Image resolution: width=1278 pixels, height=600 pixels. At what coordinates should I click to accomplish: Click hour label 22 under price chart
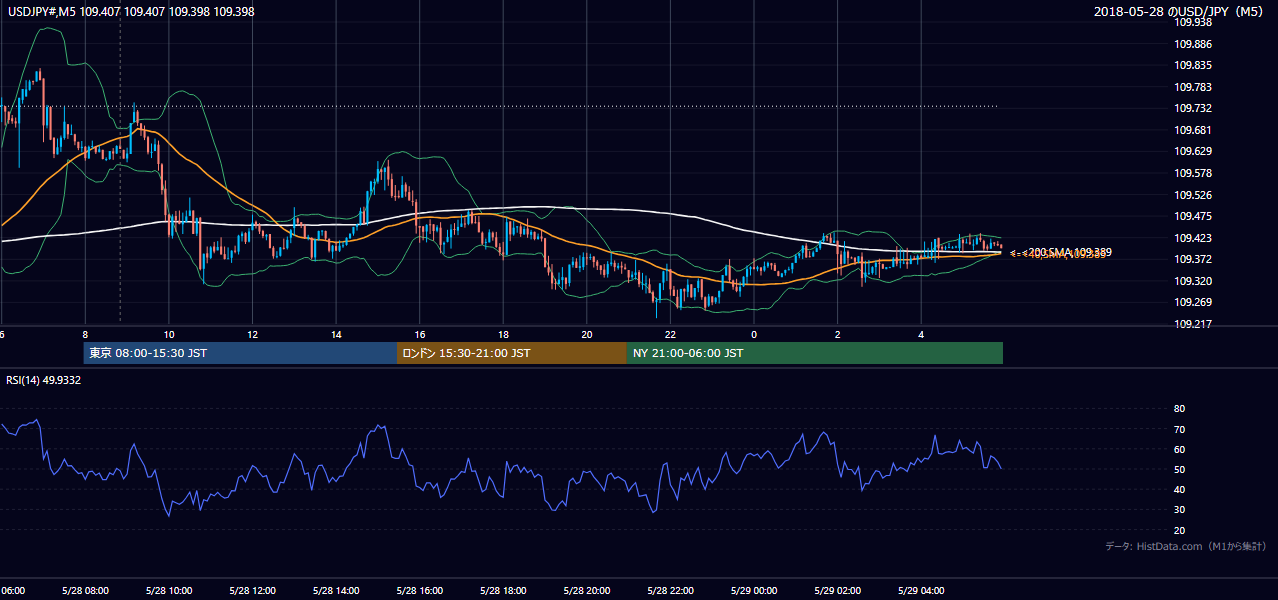pos(670,334)
